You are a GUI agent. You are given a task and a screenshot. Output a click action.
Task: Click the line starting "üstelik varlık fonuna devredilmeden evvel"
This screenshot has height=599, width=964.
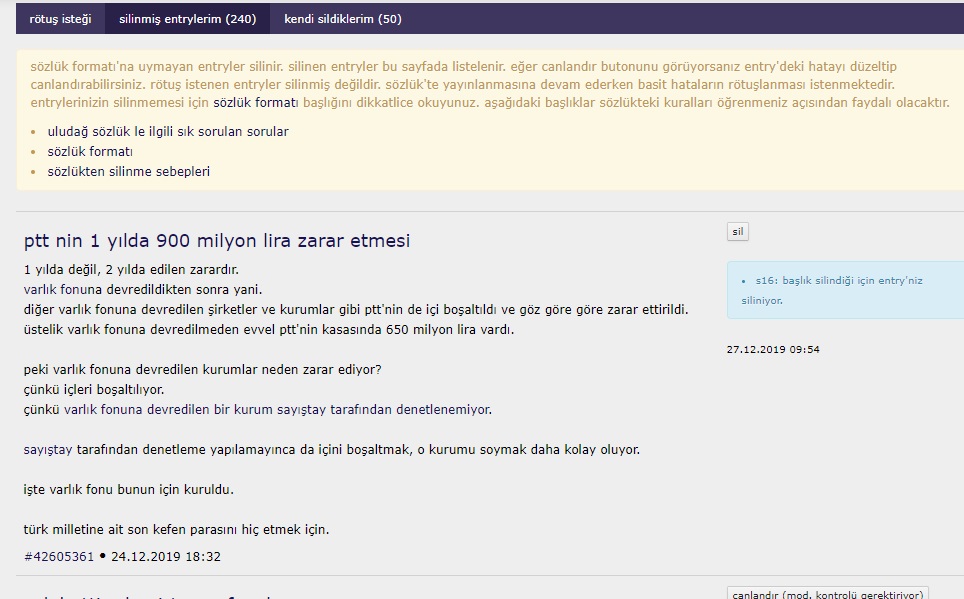pyautogui.click(x=269, y=330)
